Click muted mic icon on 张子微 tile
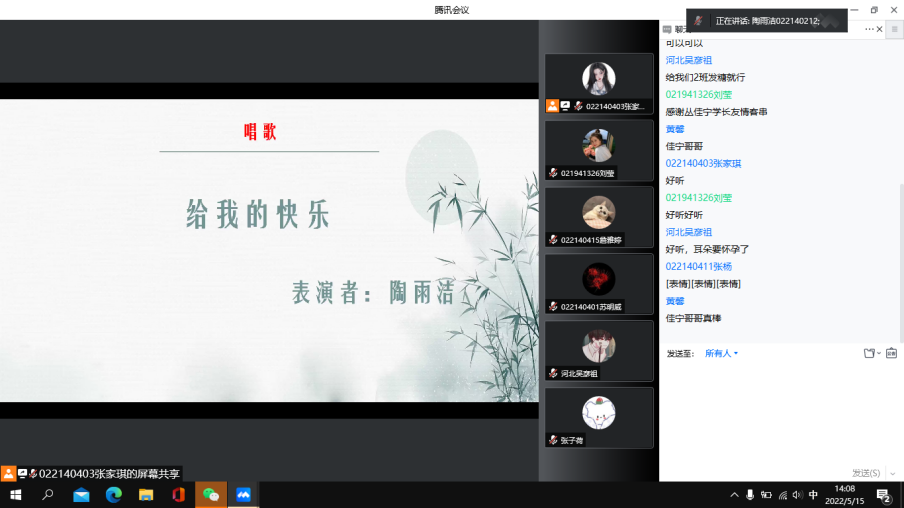Image resolution: width=904 pixels, height=508 pixels. pyautogui.click(x=553, y=440)
